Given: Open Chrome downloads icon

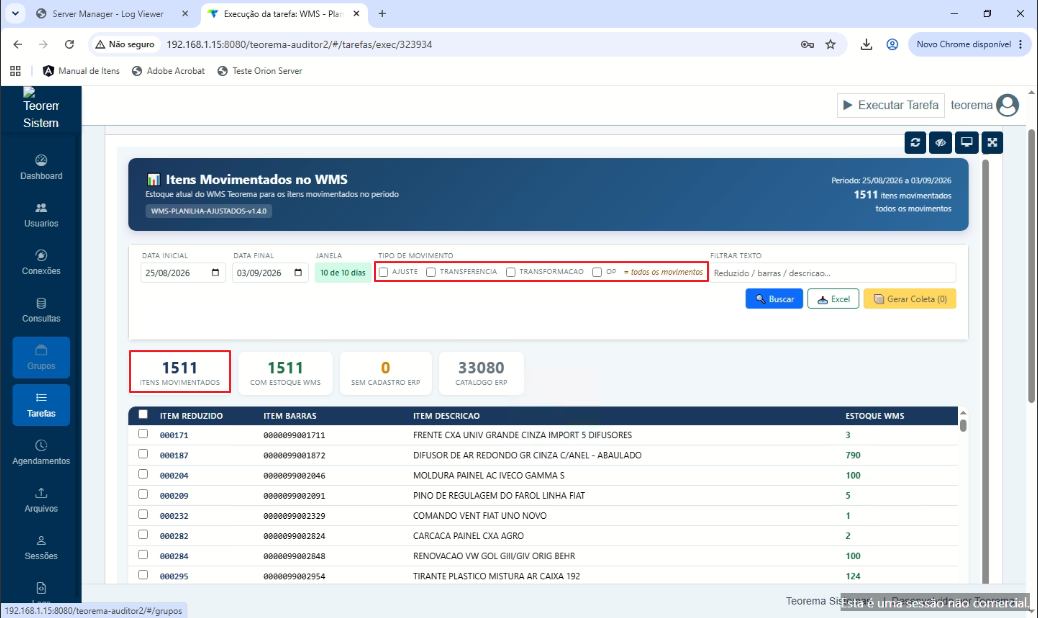Looking at the screenshot, I should pos(866,44).
